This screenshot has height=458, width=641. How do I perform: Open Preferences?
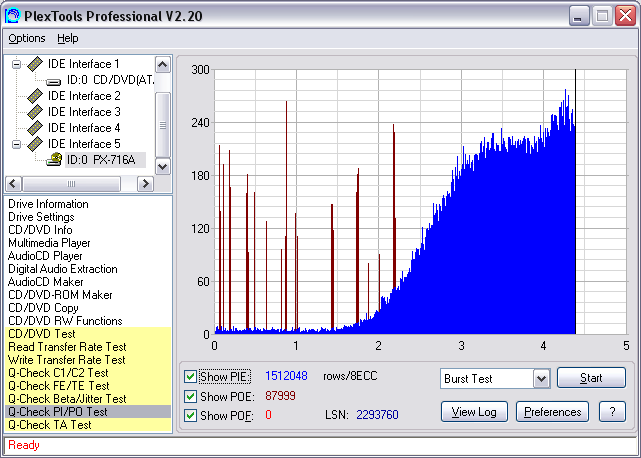pyautogui.click(x=552, y=412)
